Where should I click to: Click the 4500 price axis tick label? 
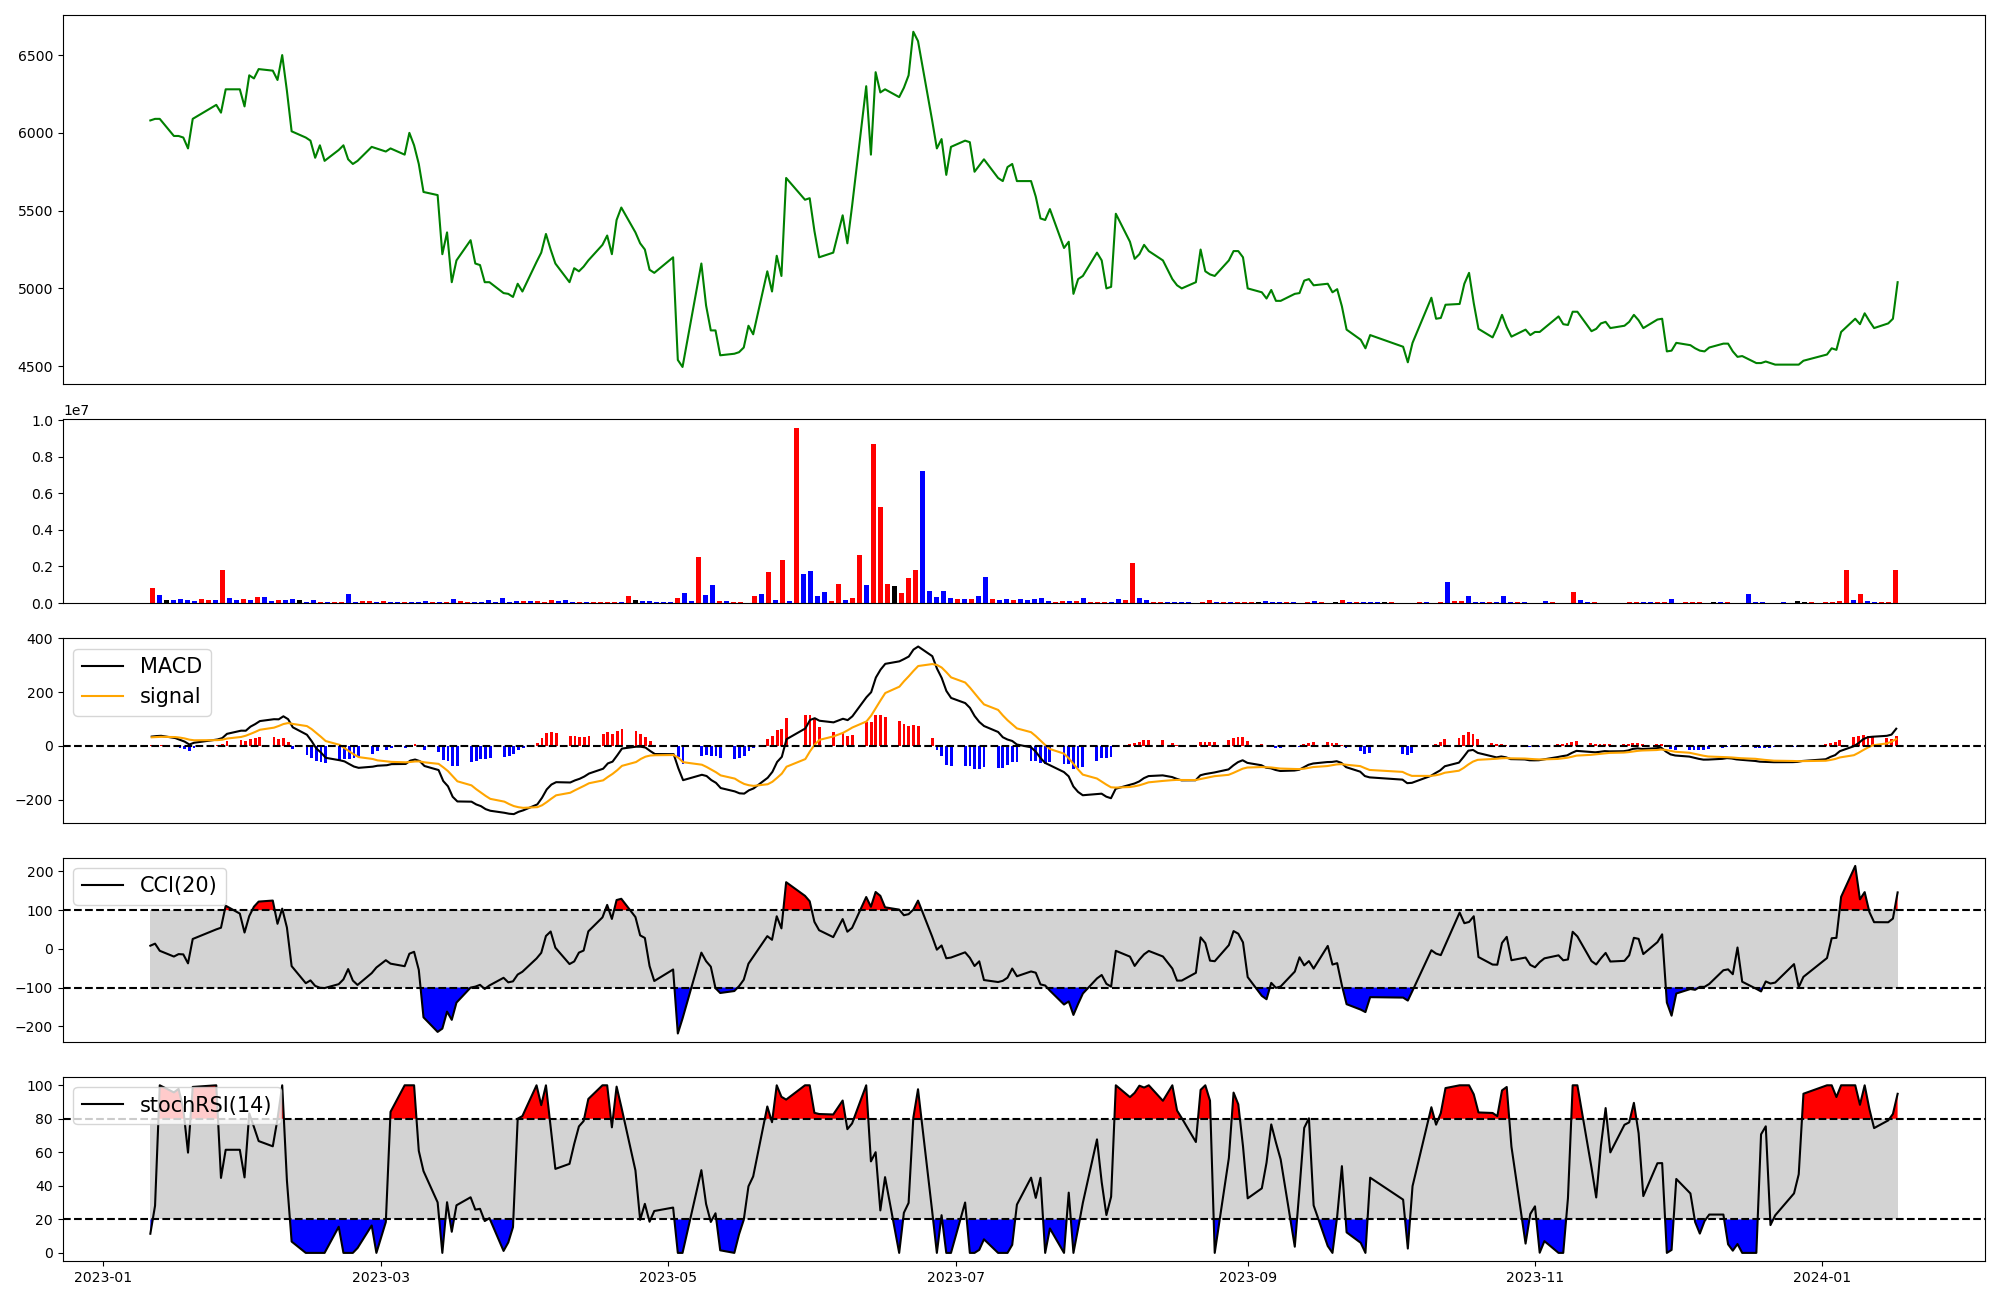point(36,367)
